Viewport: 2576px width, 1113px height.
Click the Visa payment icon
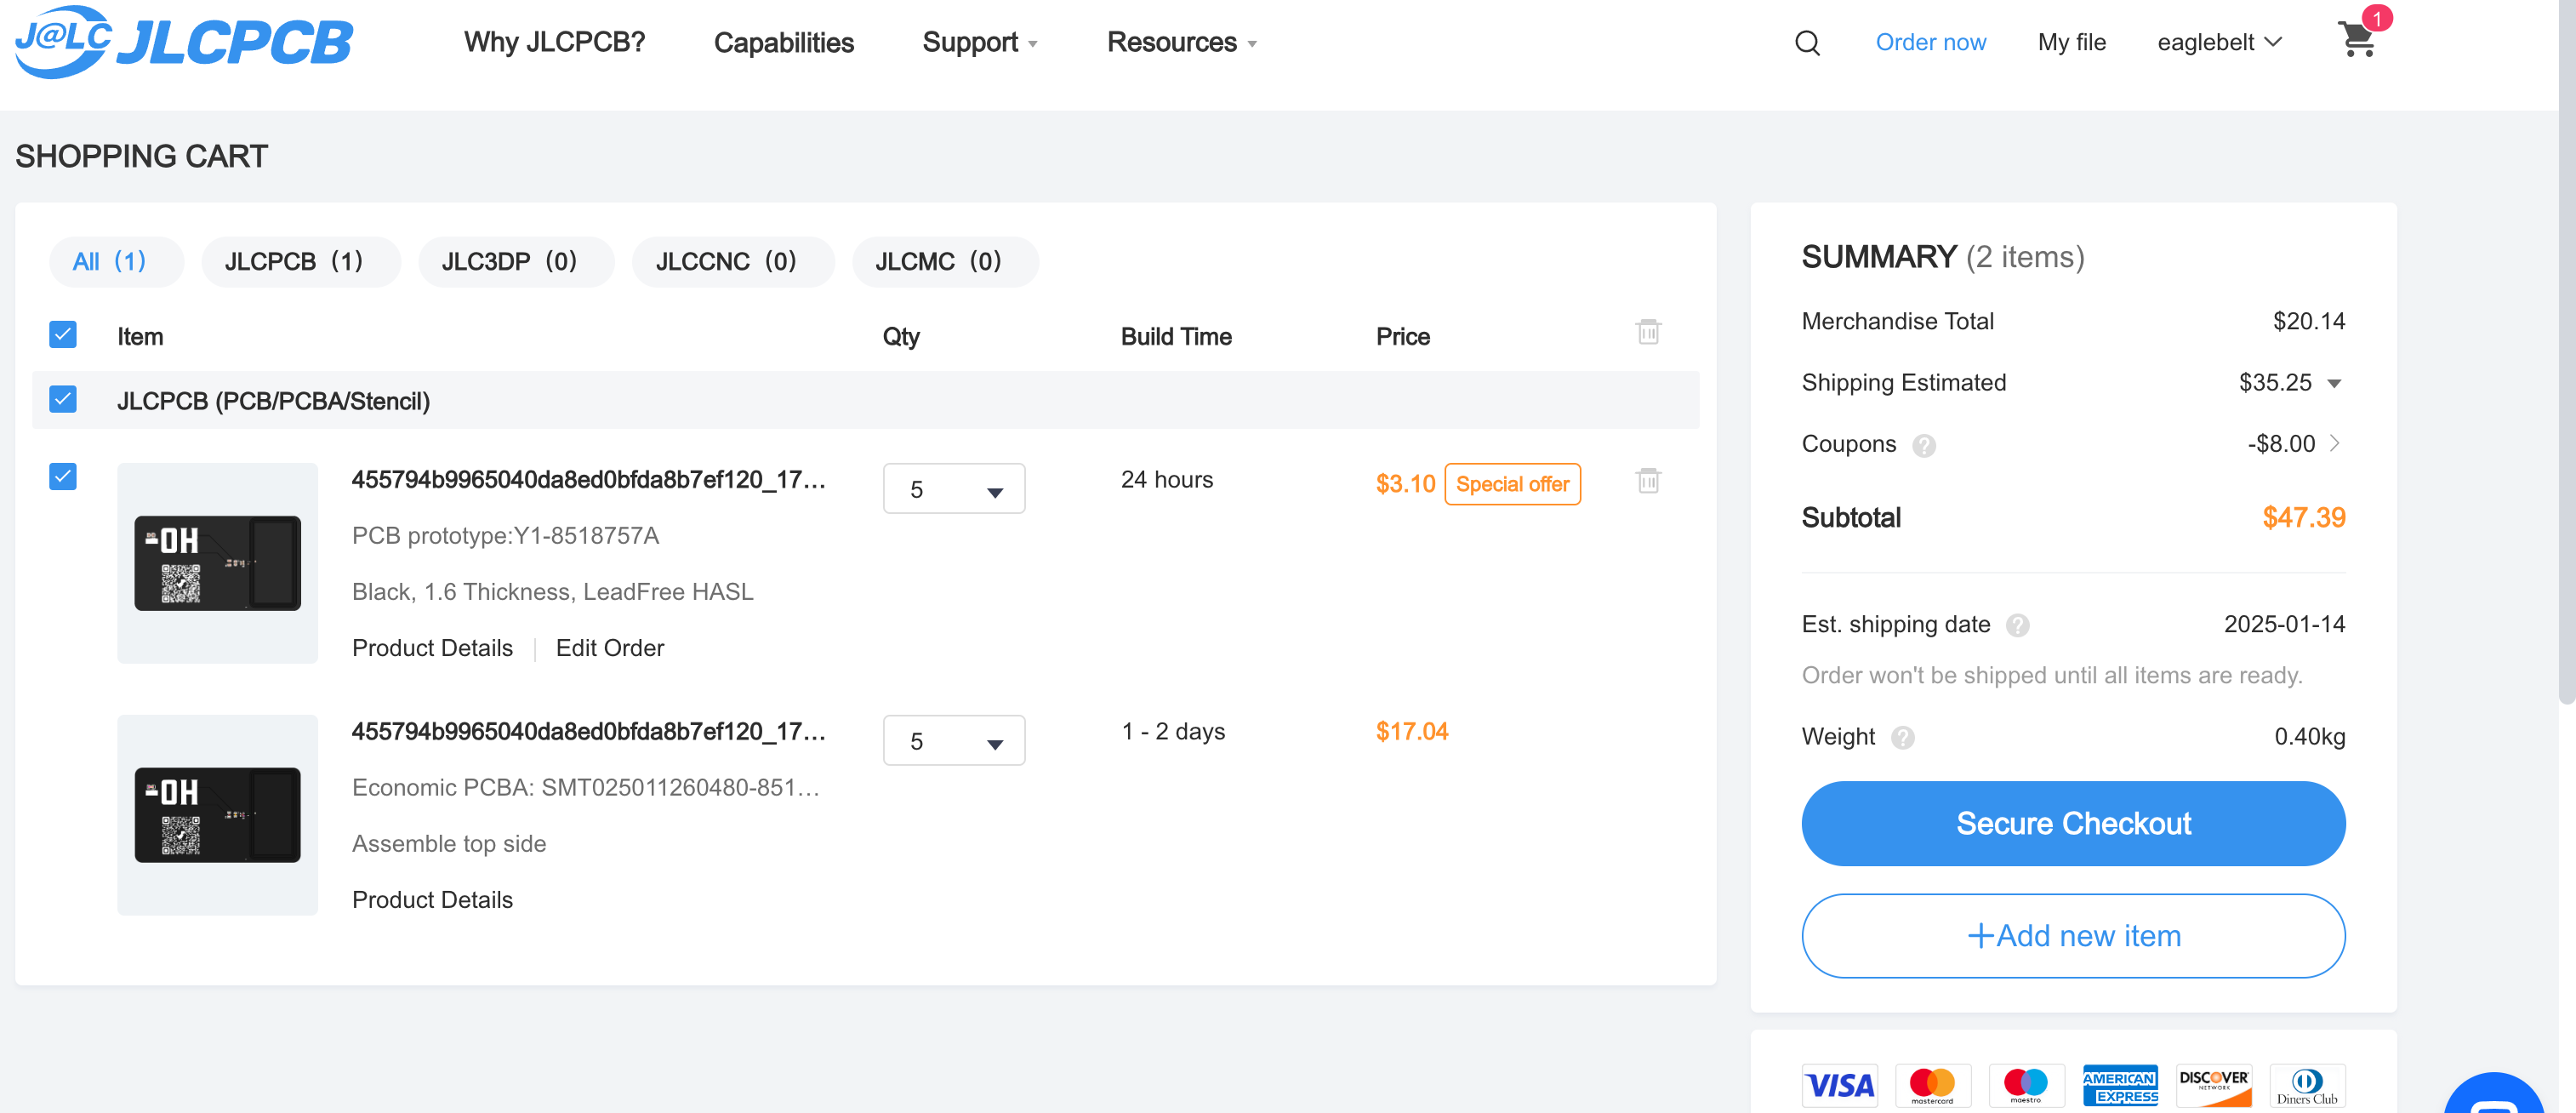(x=1839, y=1086)
